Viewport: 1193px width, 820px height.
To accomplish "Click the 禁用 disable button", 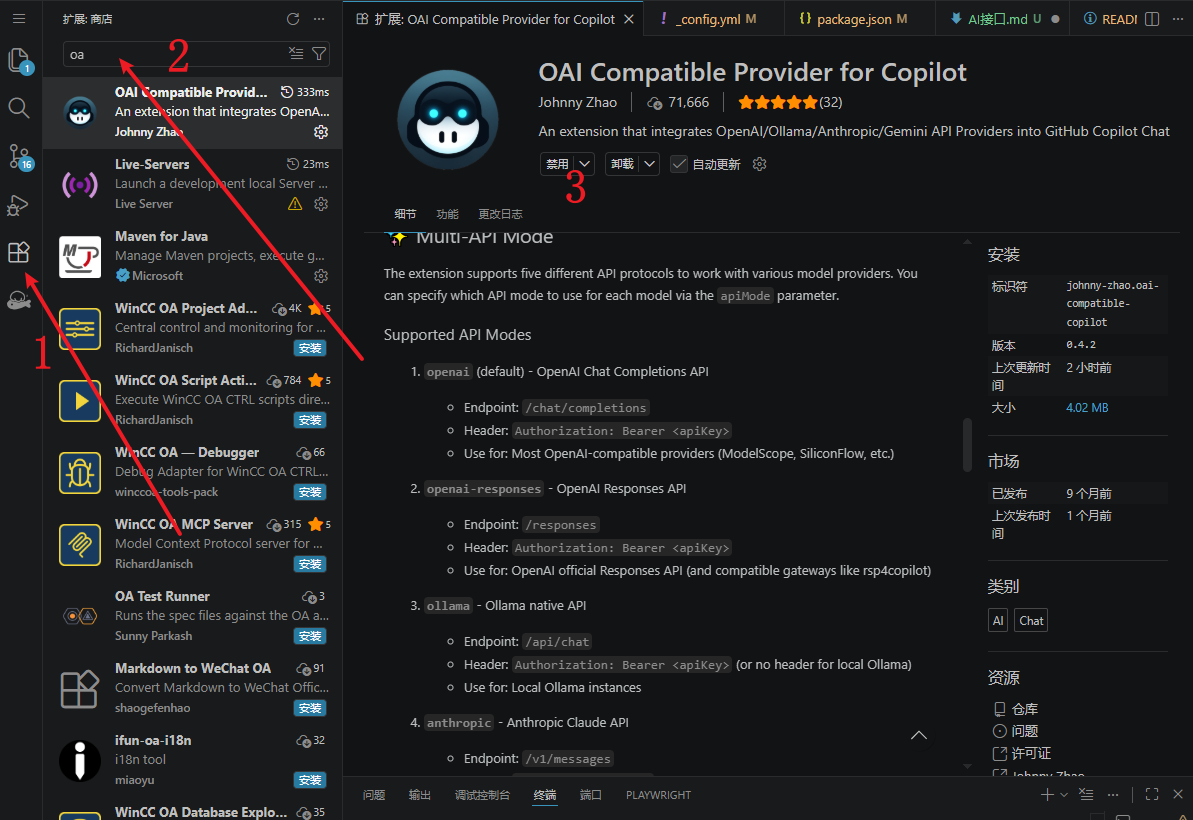I will [557, 164].
